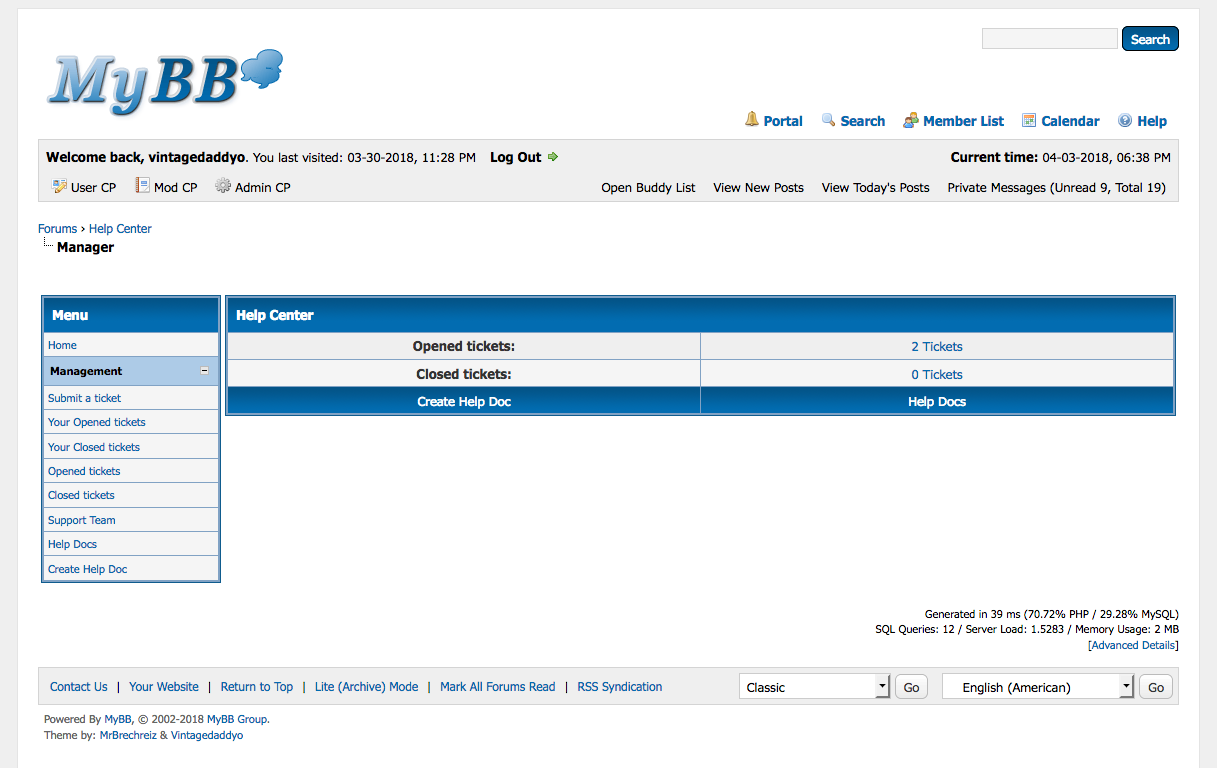Open Submit a ticket in menu
The height and width of the screenshot is (768, 1217).
point(85,398)
